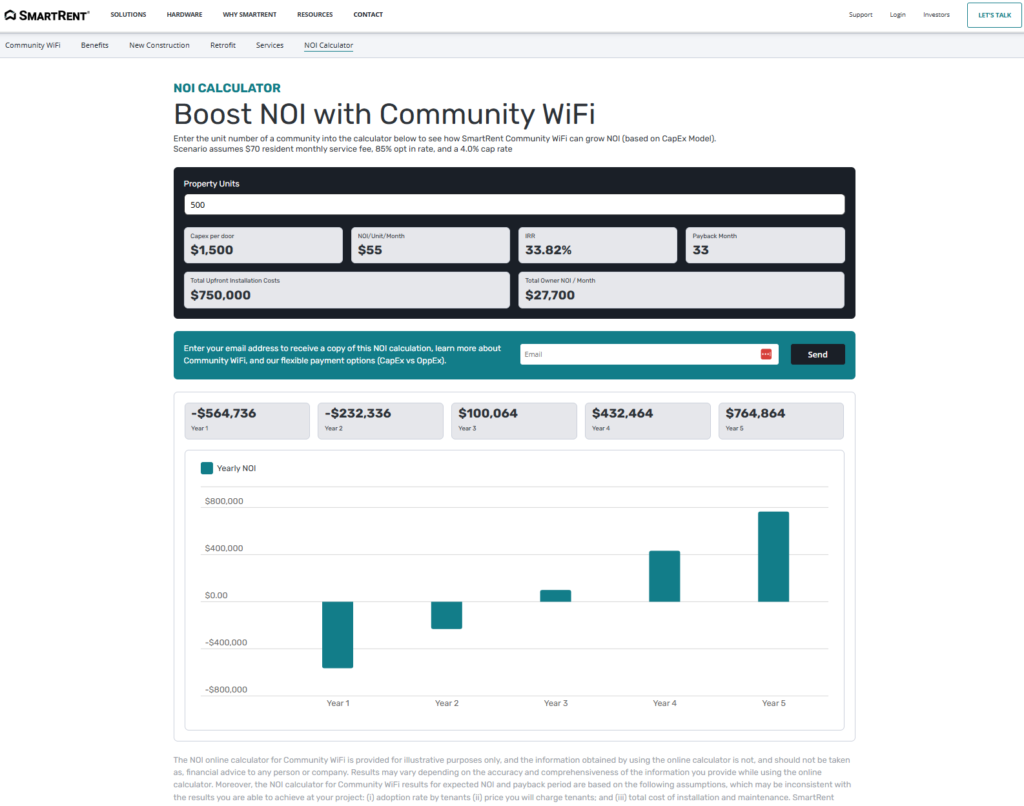Select the CONTACT menu item

coord(368,14)
